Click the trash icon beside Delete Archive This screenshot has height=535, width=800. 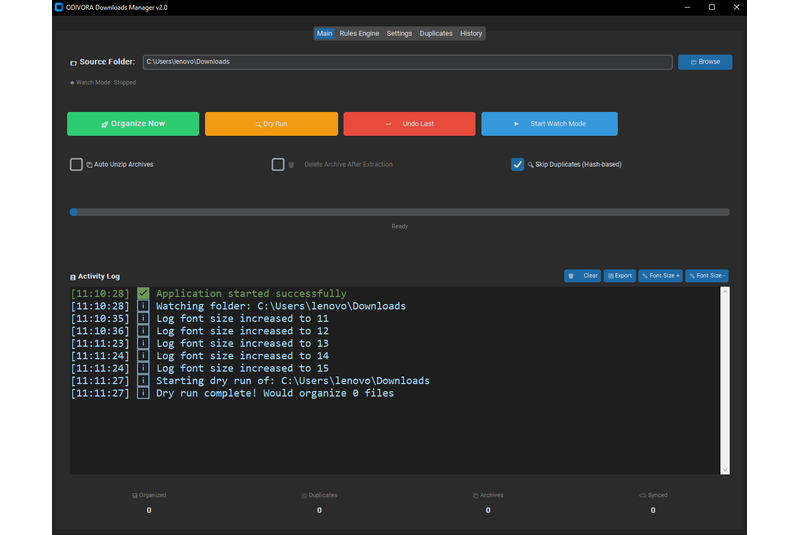[x=291, y=165]
